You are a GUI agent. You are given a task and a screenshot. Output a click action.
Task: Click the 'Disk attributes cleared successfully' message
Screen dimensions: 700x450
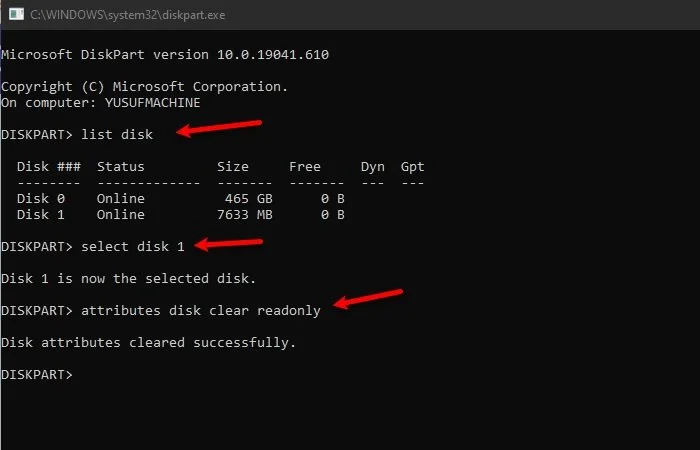point(149,343)
